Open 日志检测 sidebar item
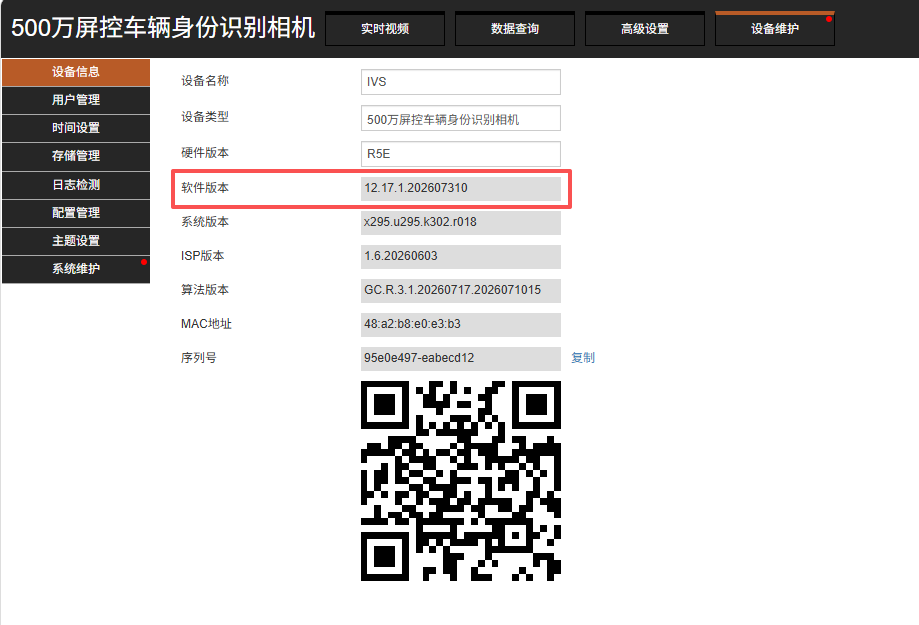 pos(76,185)
